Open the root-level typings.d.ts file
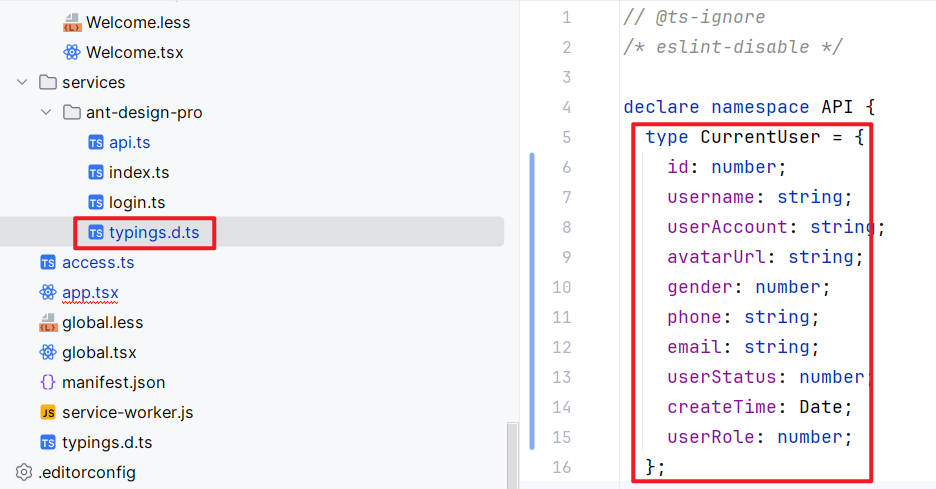Image resolution: width=936 pixels, height=489 pixels. click(107, 442)
